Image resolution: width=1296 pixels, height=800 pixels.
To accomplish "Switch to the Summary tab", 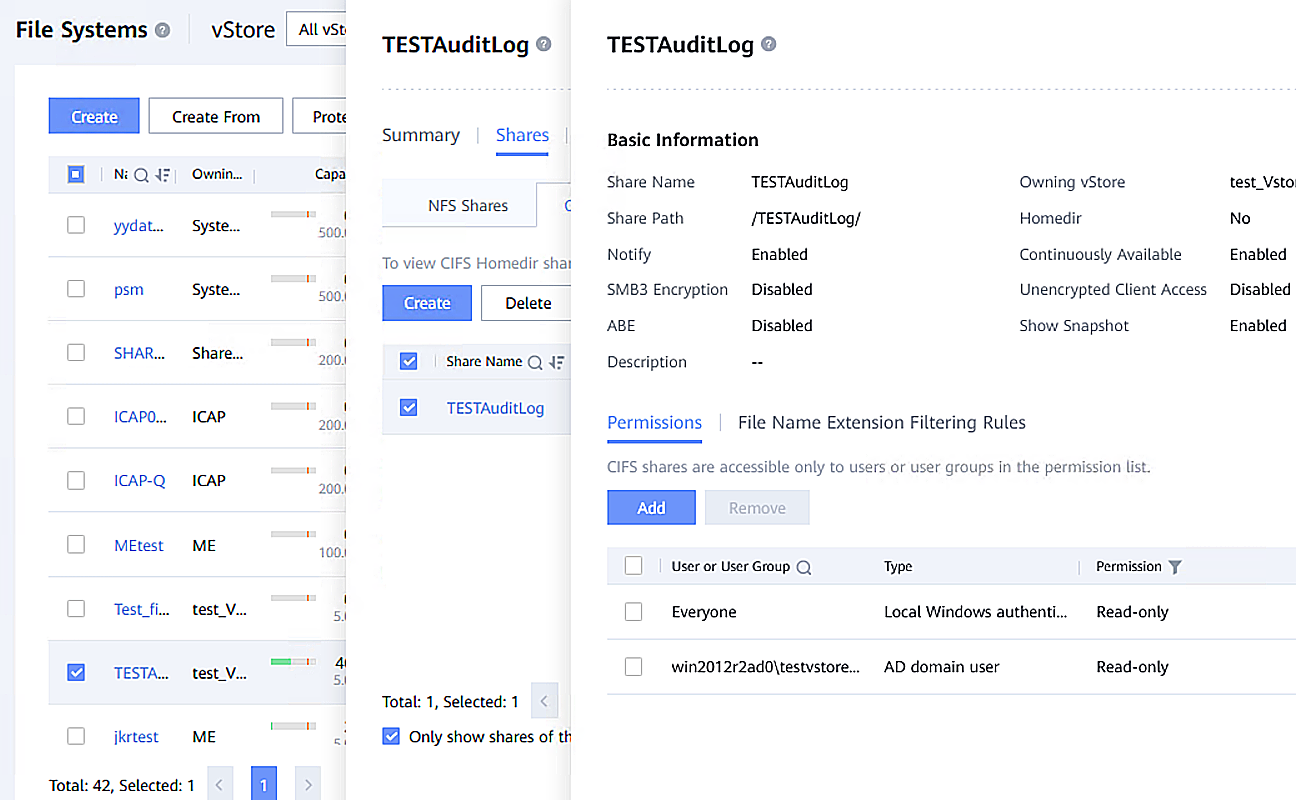I will click(x=421, y=134).
